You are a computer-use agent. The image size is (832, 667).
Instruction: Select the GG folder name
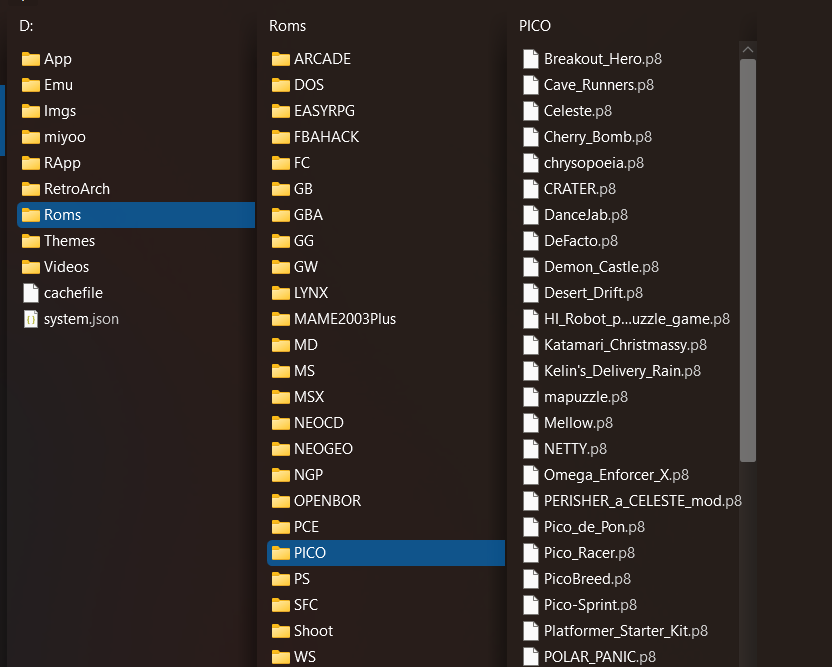point(304,241)
